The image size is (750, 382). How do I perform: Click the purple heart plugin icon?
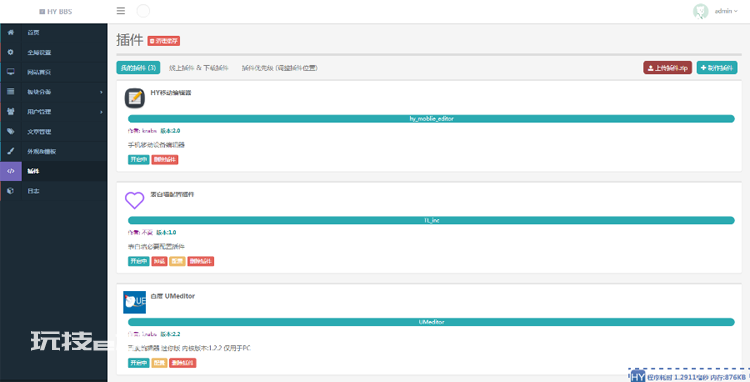tap(134, 200)
